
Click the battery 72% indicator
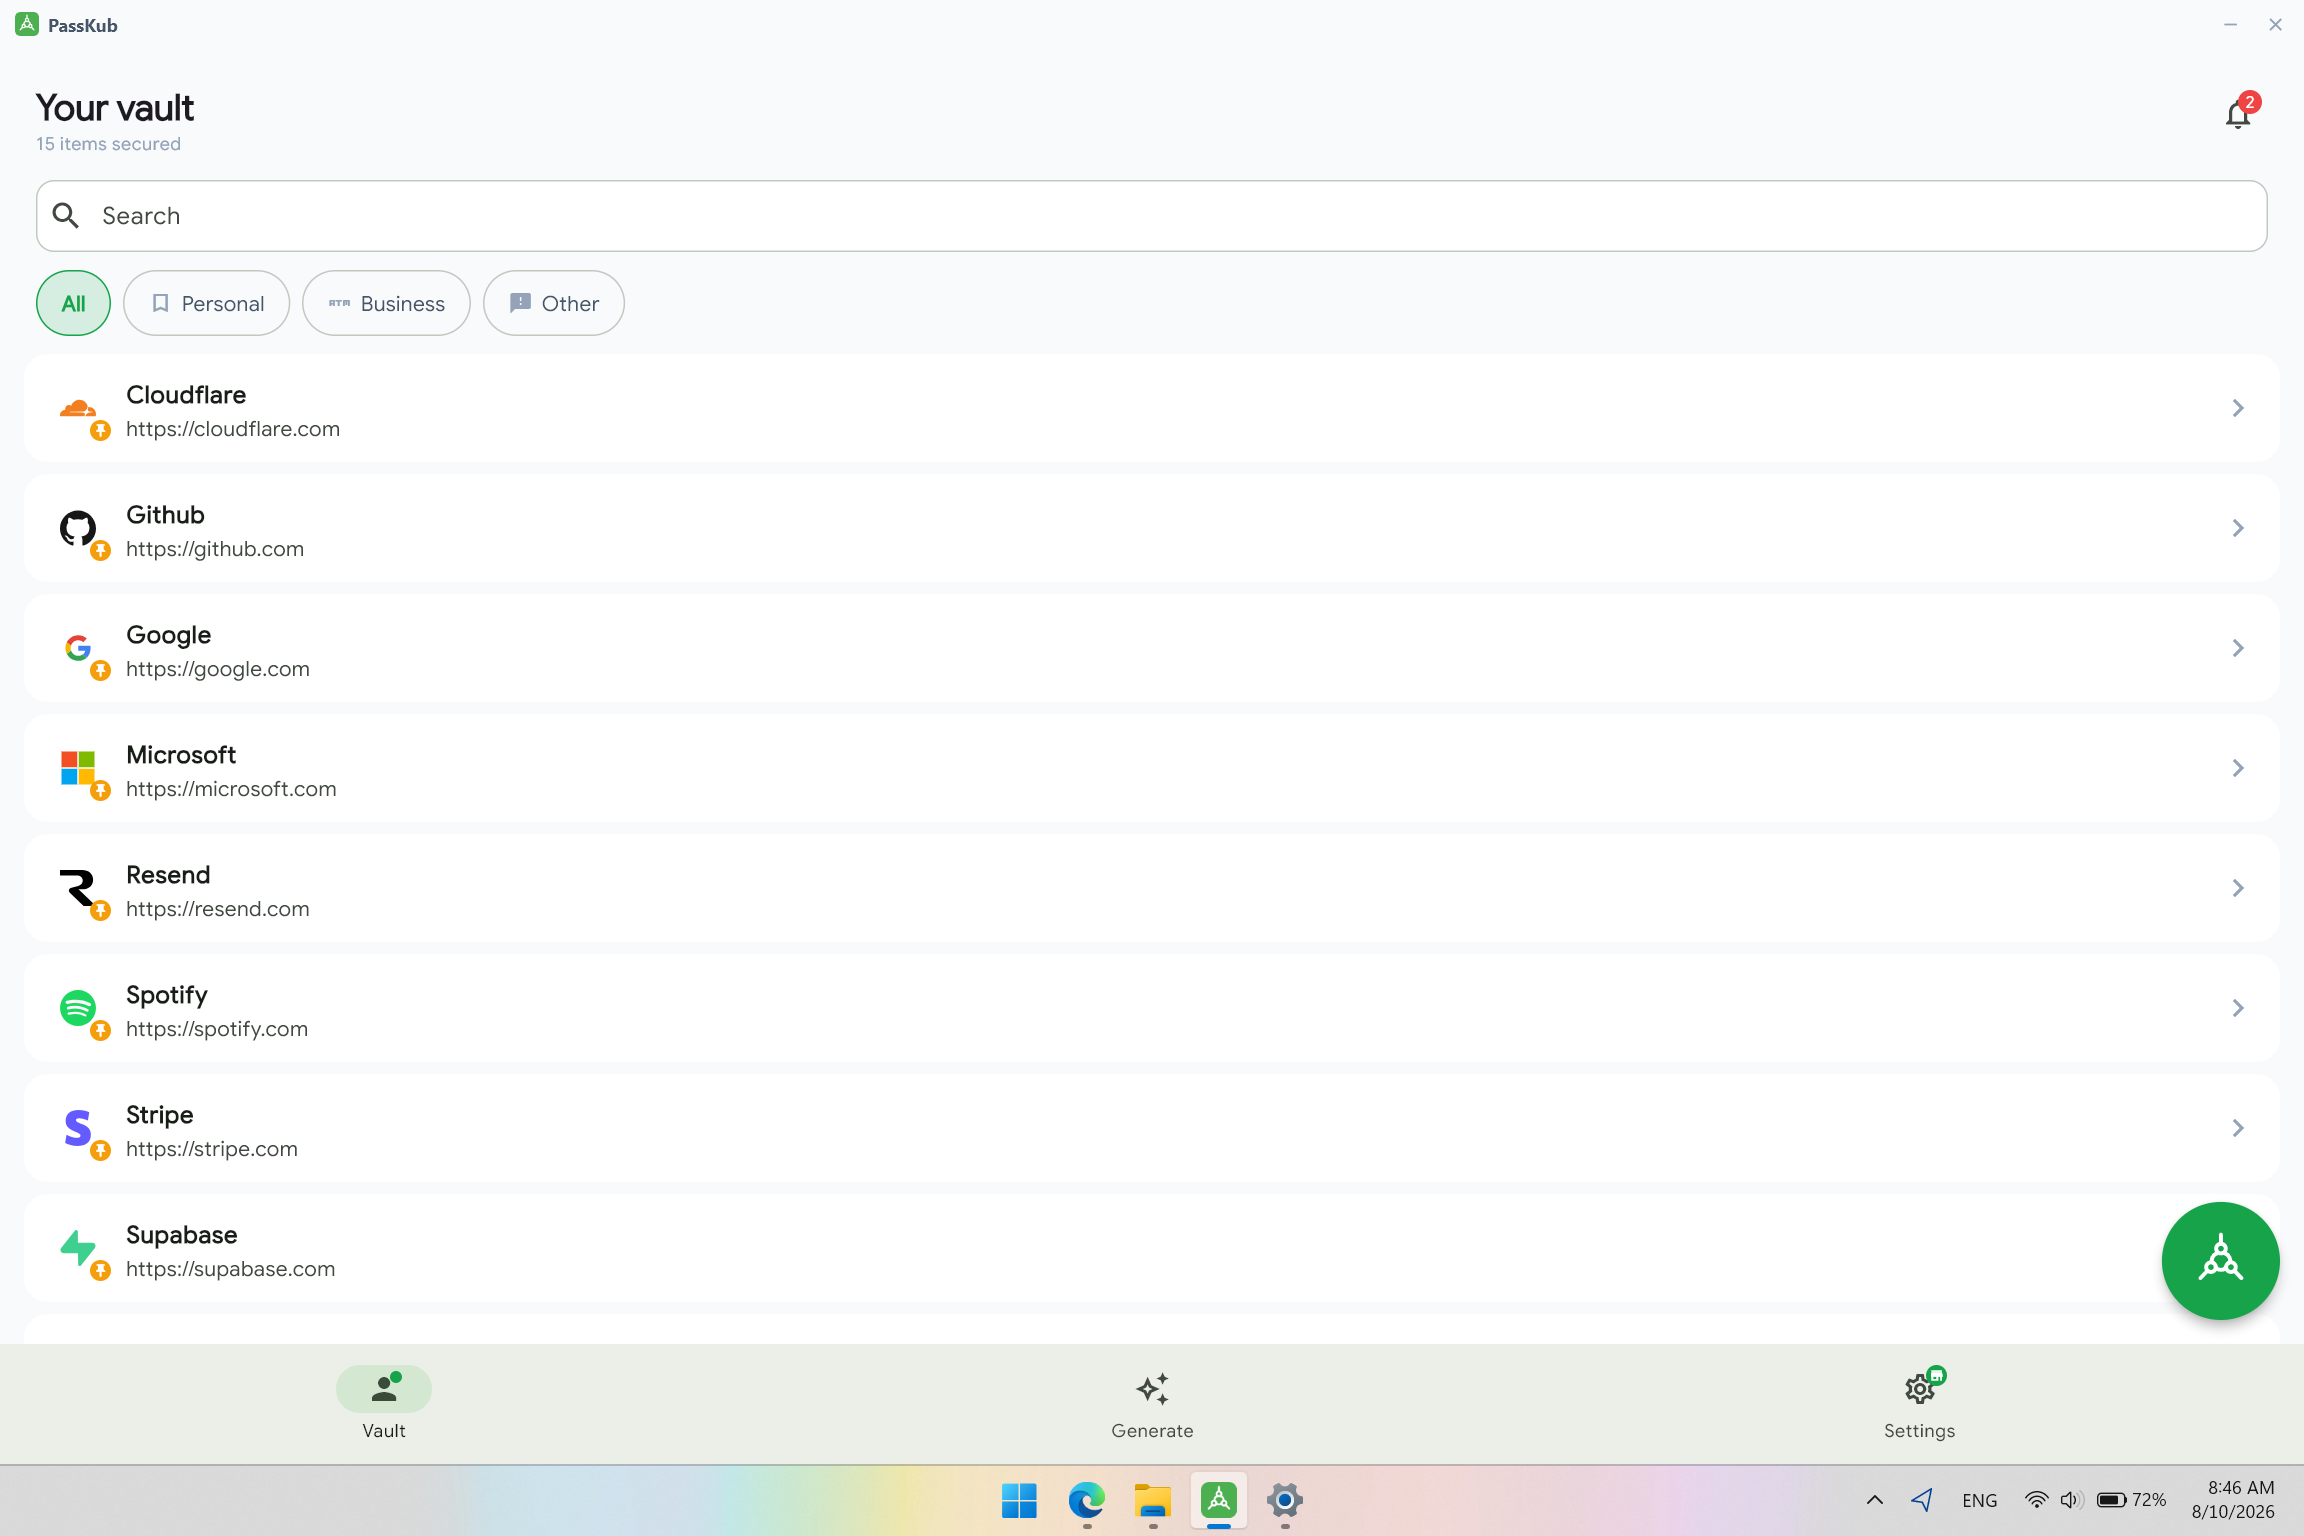[x=2131, y=1500]
